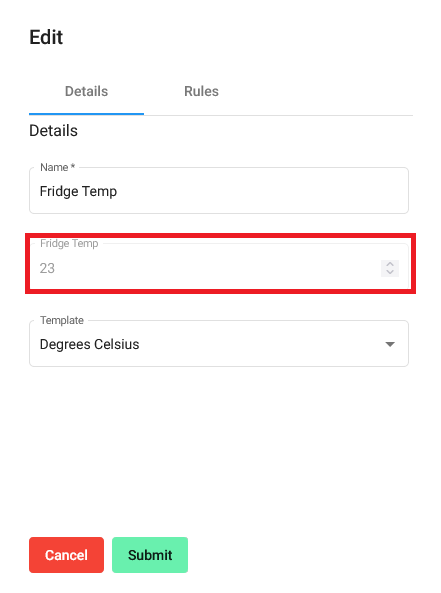
Task: Click the Fridge Temp number field
Action: point(219,267)
